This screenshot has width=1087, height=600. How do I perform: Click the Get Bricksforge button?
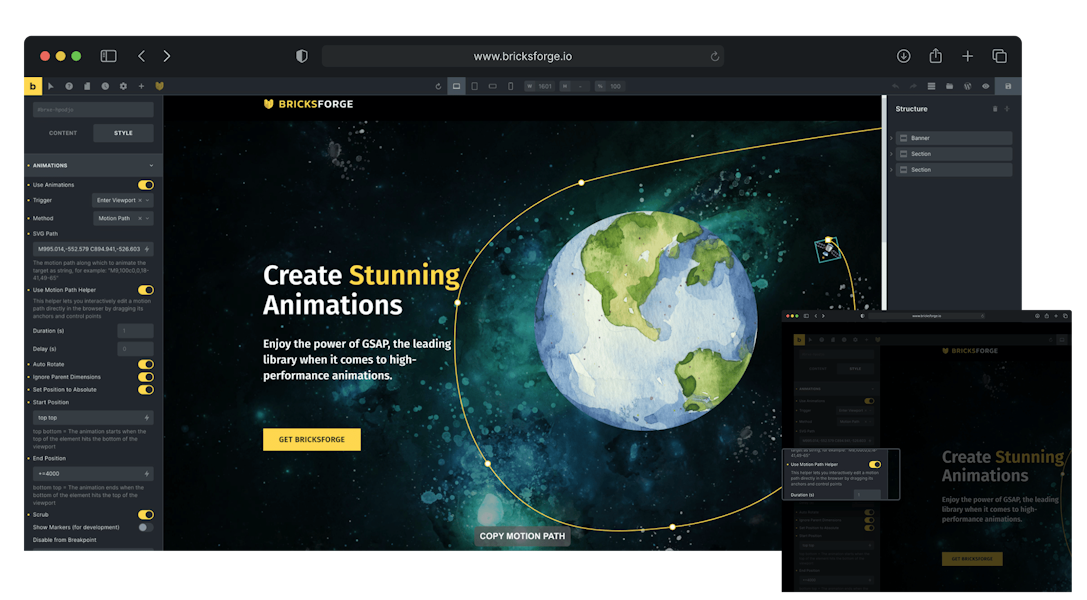[x=311, y=440]
